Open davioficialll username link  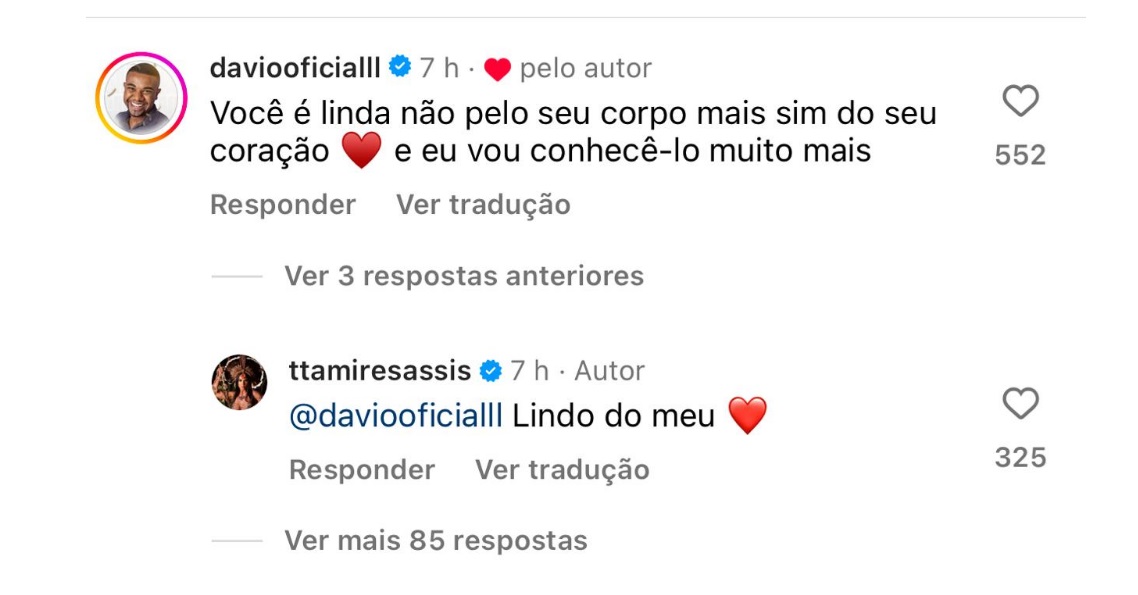(x=295, y=68)
